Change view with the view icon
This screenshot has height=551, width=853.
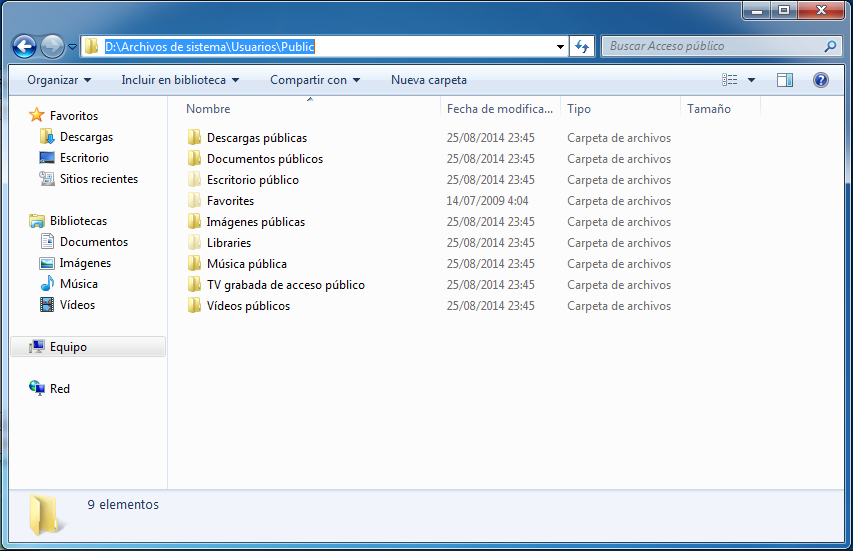tap(730, 80)
